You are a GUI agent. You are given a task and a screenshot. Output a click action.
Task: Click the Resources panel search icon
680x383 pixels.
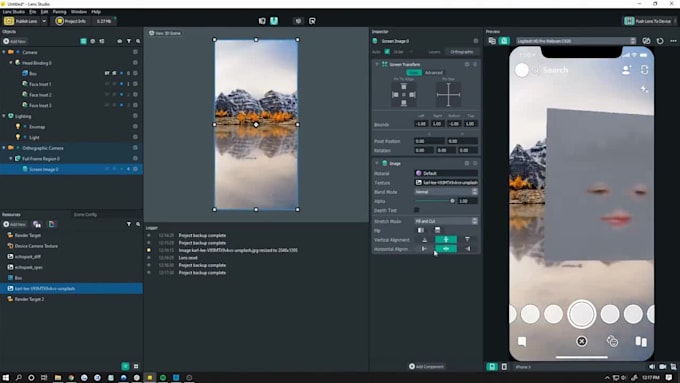[138, 224]
